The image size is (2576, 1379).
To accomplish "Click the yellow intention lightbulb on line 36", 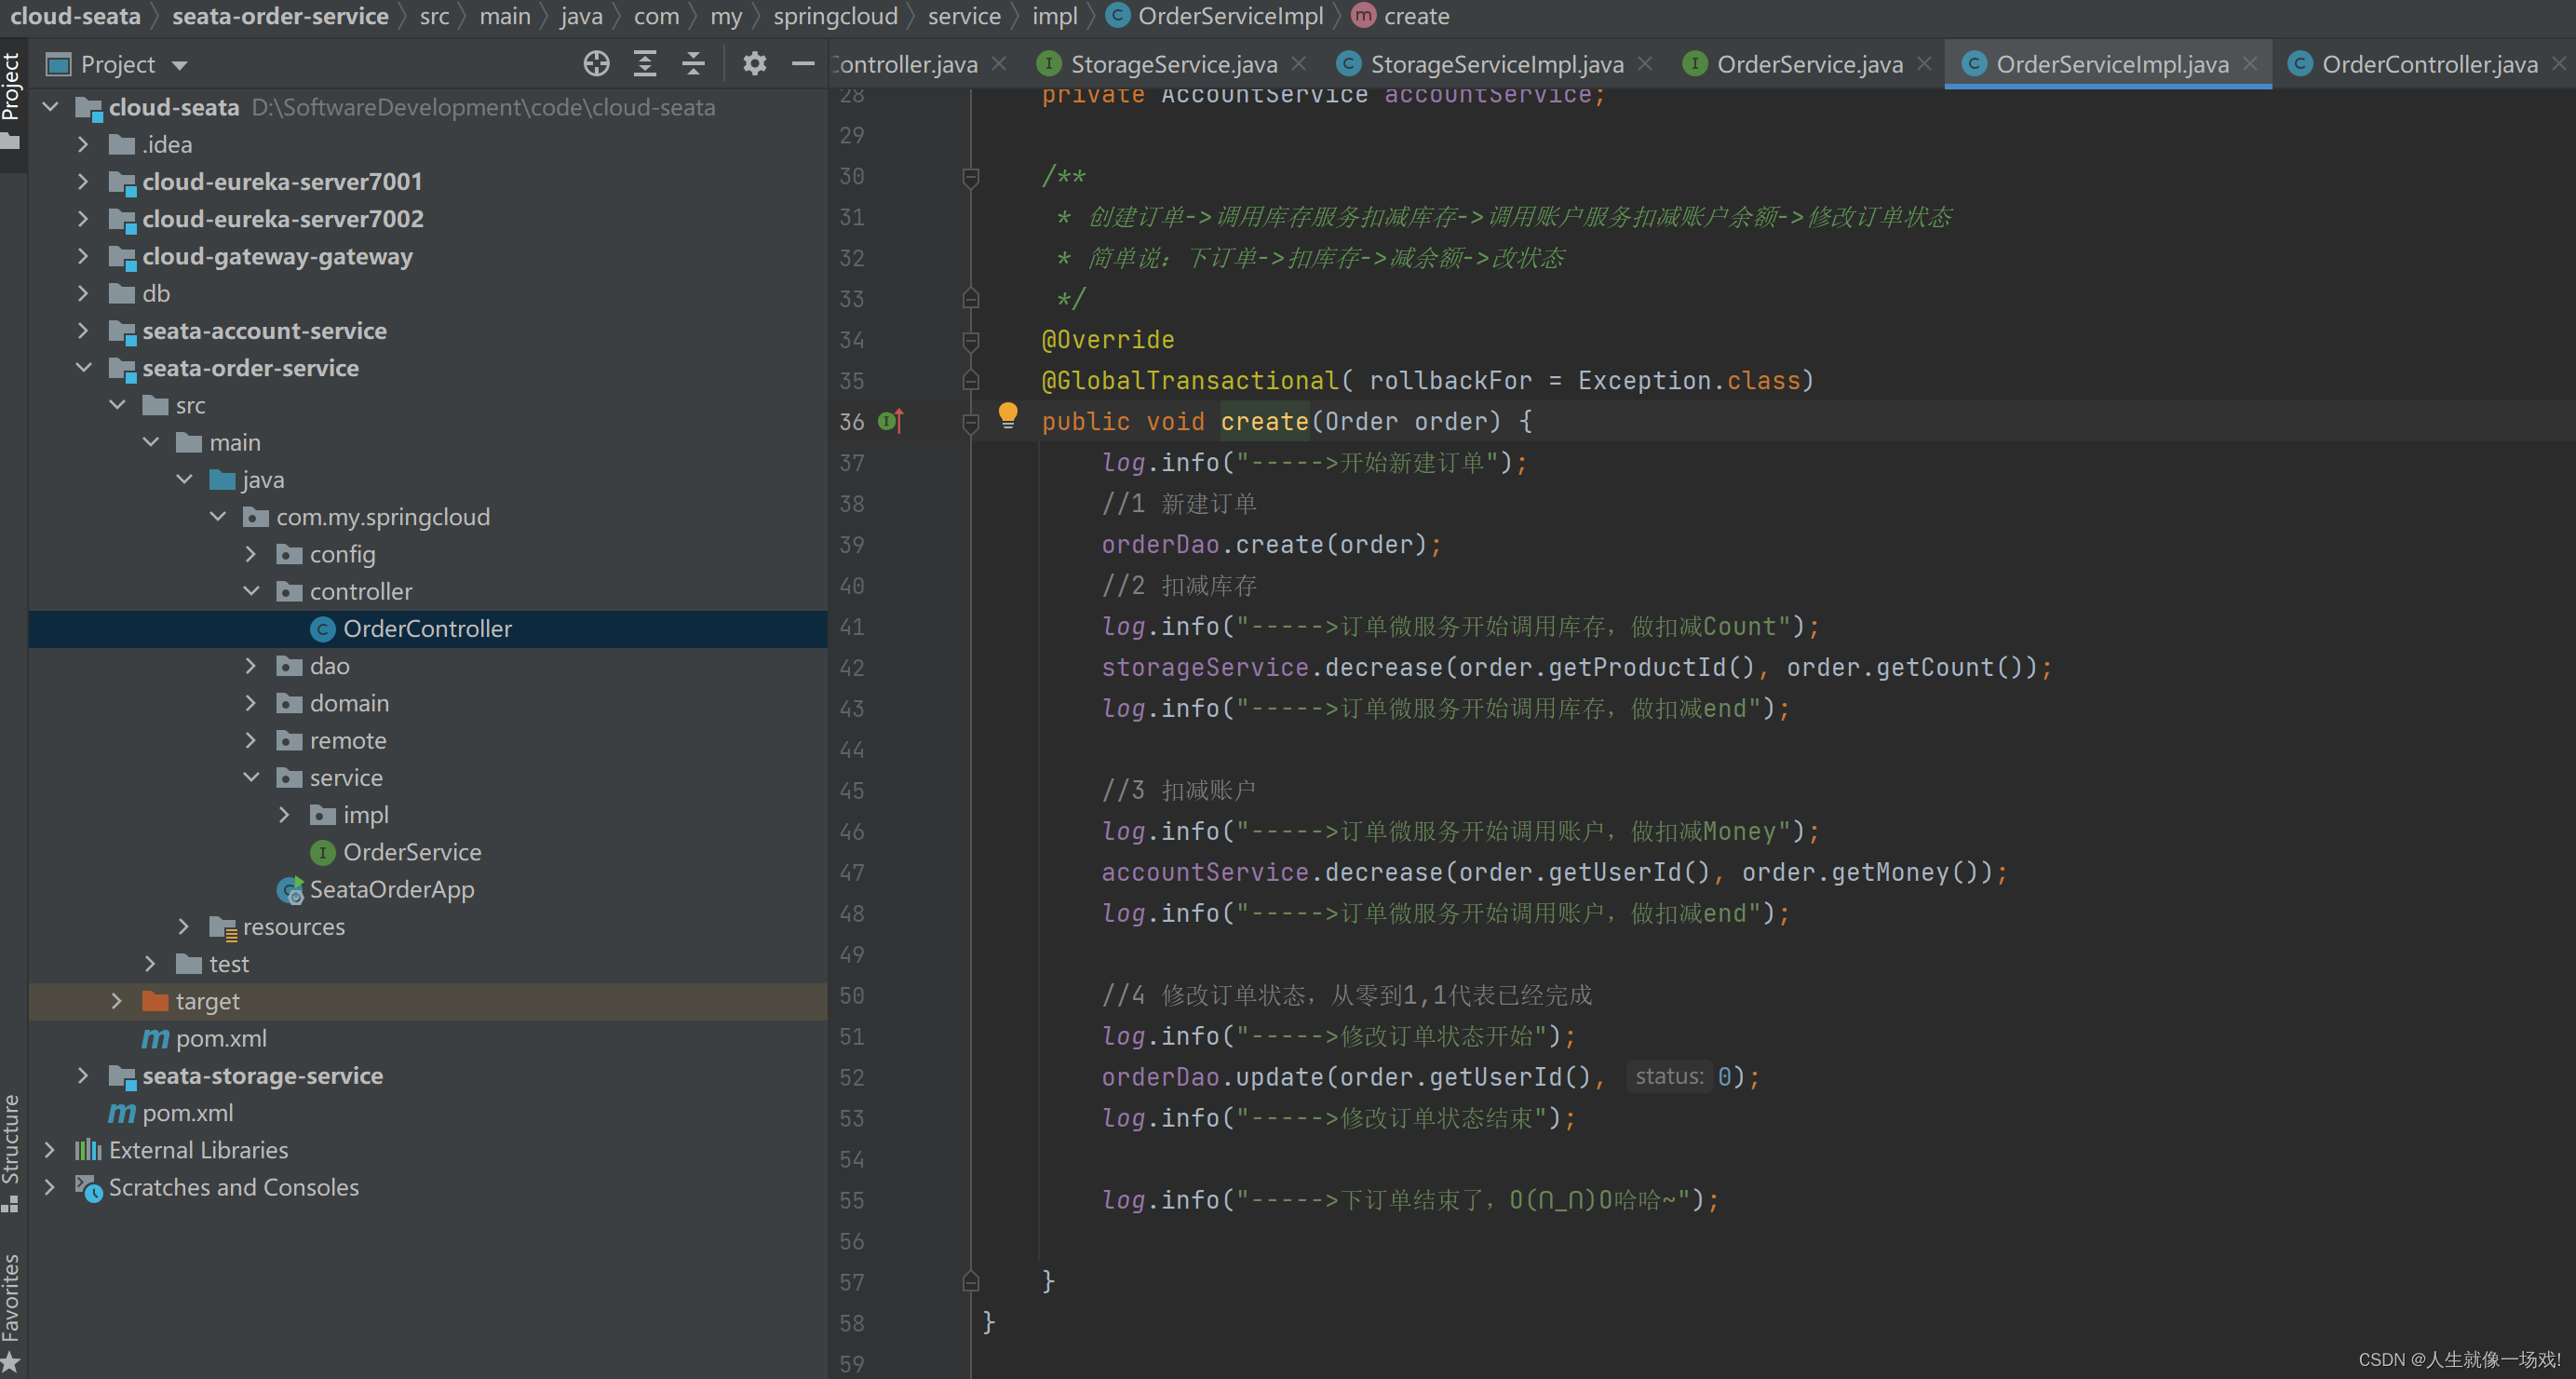I will (1008, 415).
